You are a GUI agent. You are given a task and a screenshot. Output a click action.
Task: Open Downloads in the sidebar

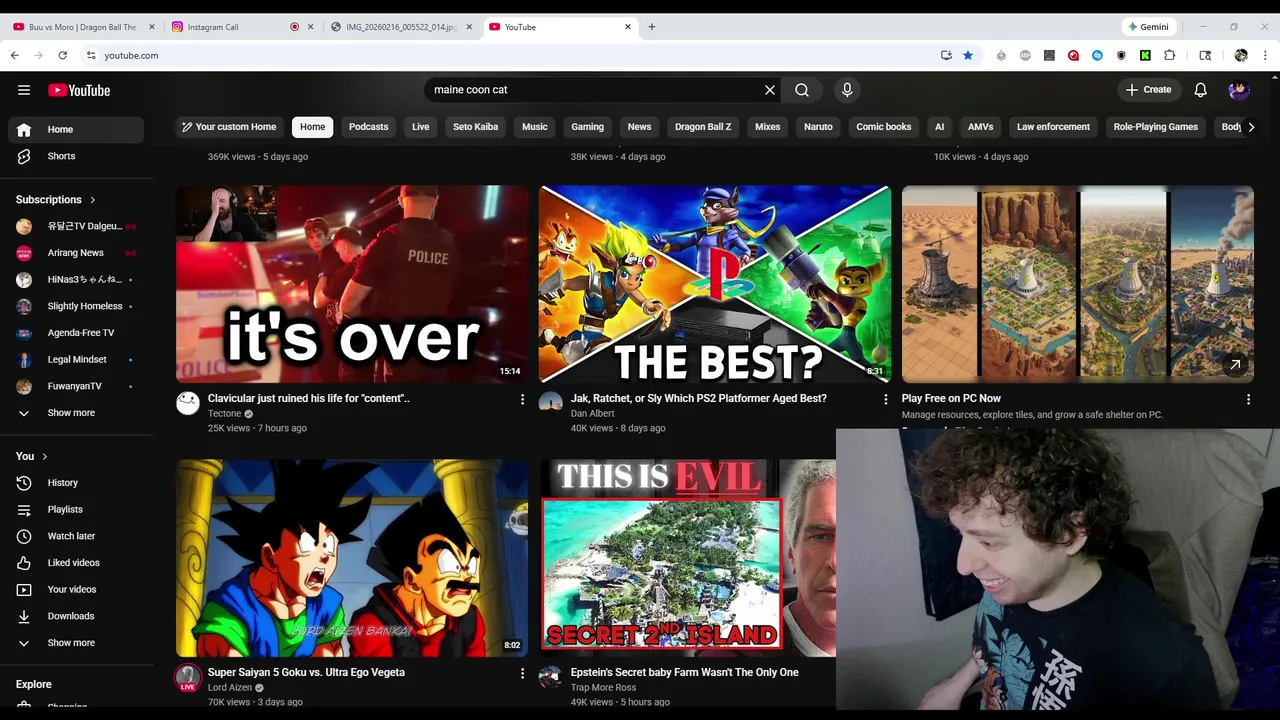point(76,616)
